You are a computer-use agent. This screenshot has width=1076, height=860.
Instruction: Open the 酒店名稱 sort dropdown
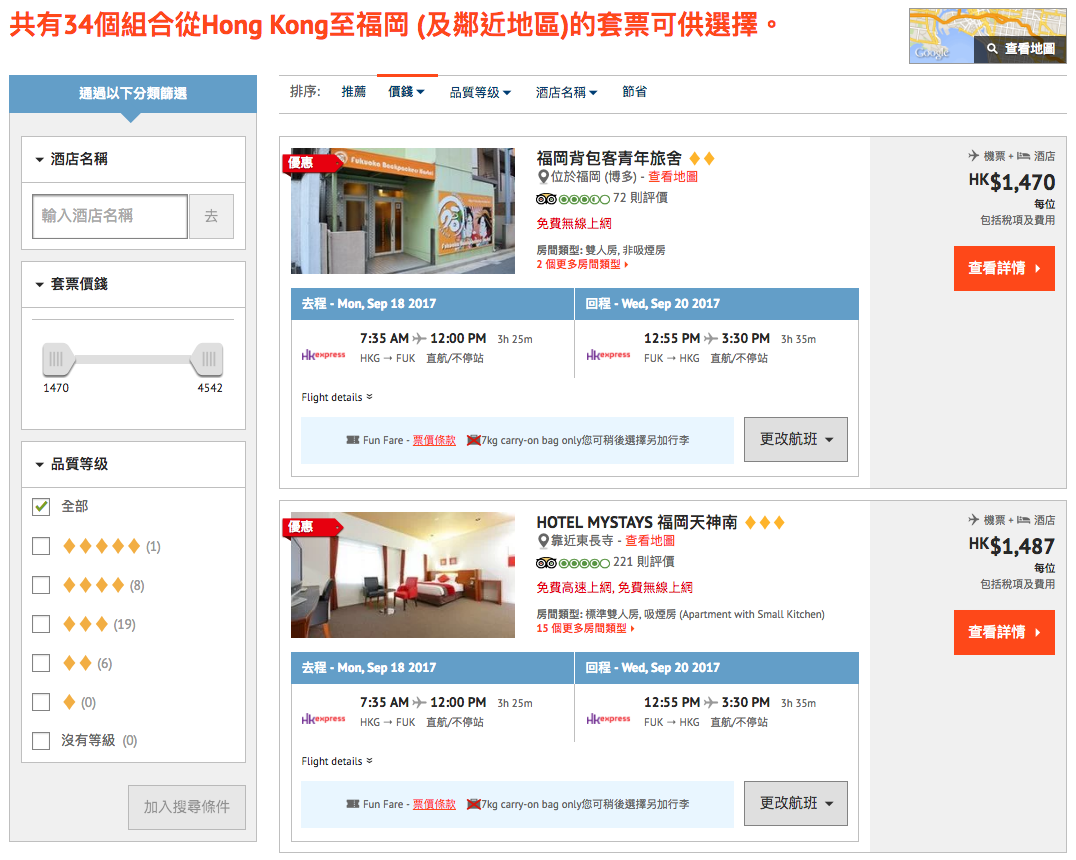pyautogui.click(x=567, y=92)
